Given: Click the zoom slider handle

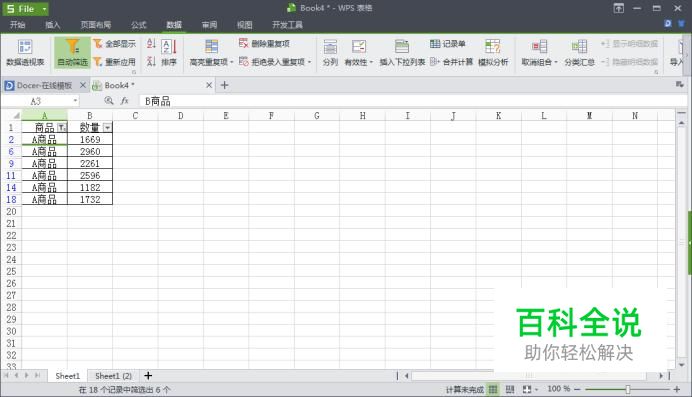Looking at the screenshot, I should tap(628, 389).
